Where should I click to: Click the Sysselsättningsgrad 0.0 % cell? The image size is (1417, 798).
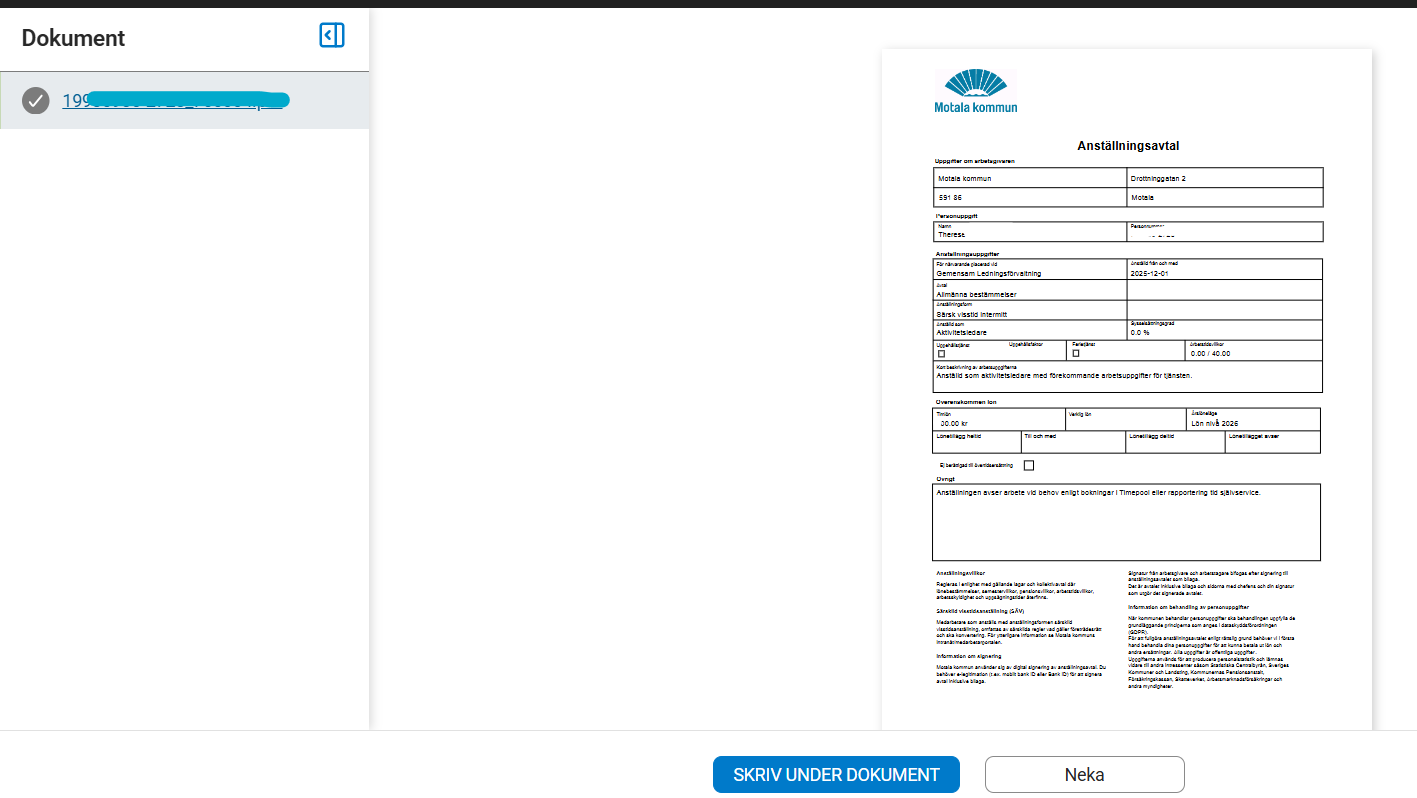pos(1224,330)
